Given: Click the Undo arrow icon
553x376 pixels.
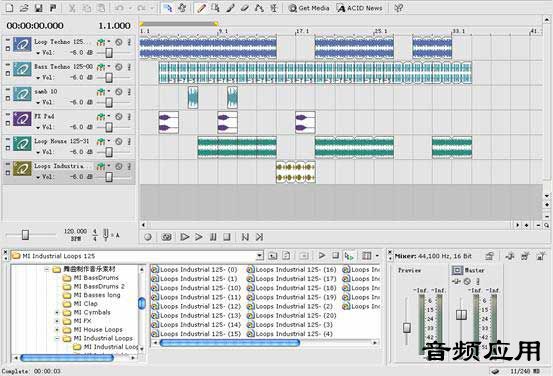Looking at the screenshot, I should 120,8.
